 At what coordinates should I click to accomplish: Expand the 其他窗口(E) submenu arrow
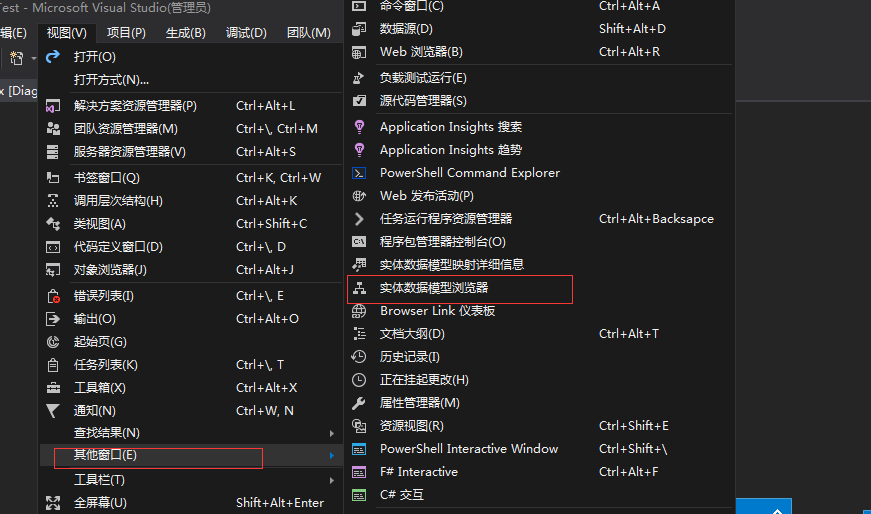[332, 455]
